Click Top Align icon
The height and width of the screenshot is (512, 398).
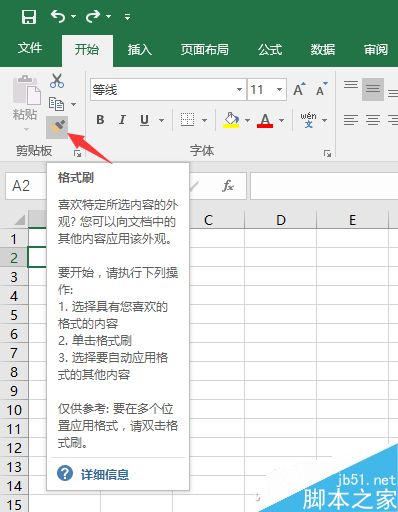pyautogui.click(x=351, y=85)
